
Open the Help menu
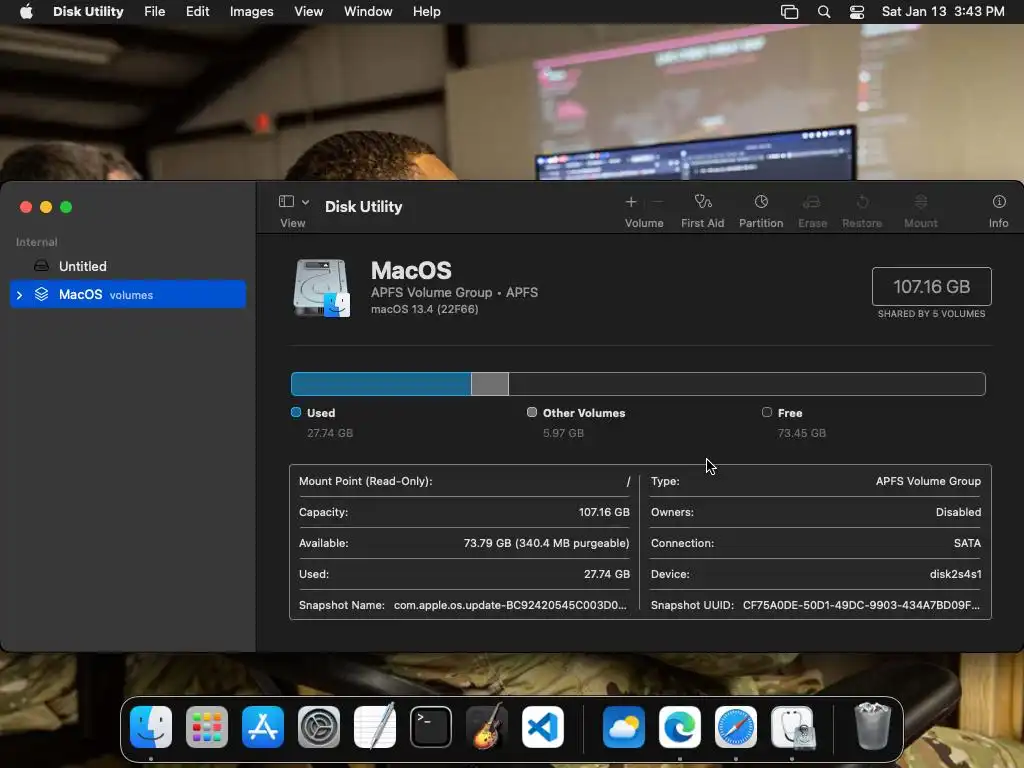click(426, 12)
